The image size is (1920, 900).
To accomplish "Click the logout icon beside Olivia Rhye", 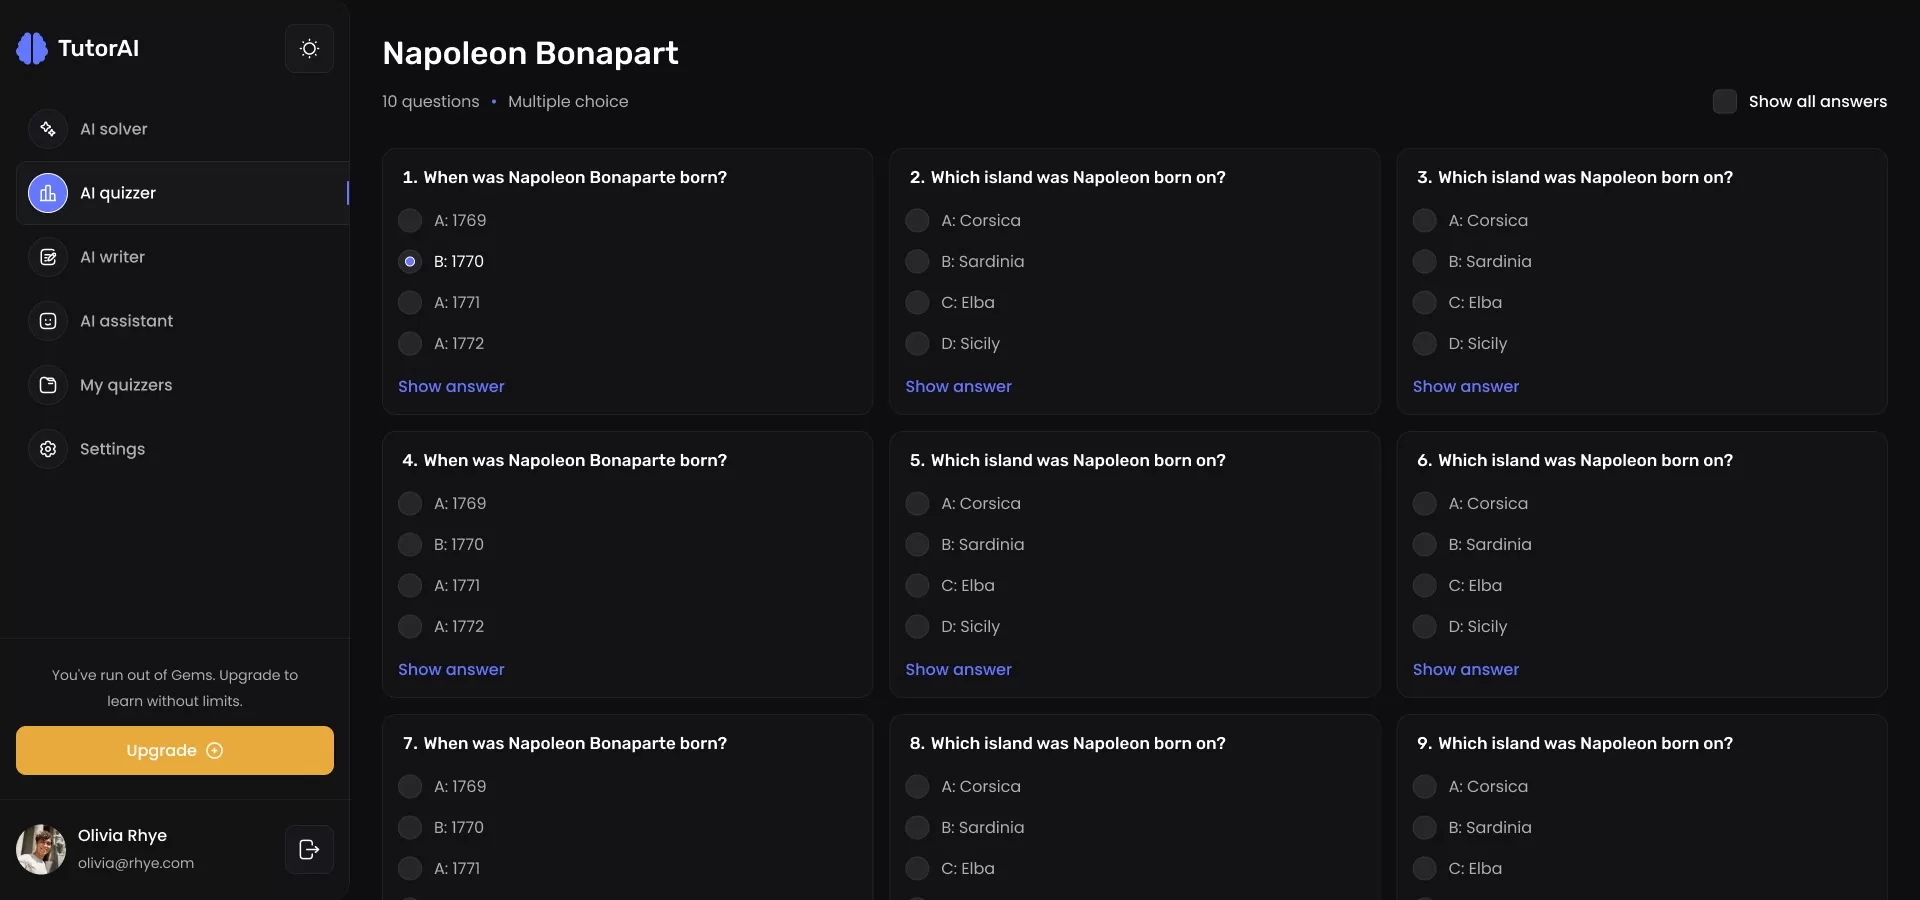I will click(309, 849).
